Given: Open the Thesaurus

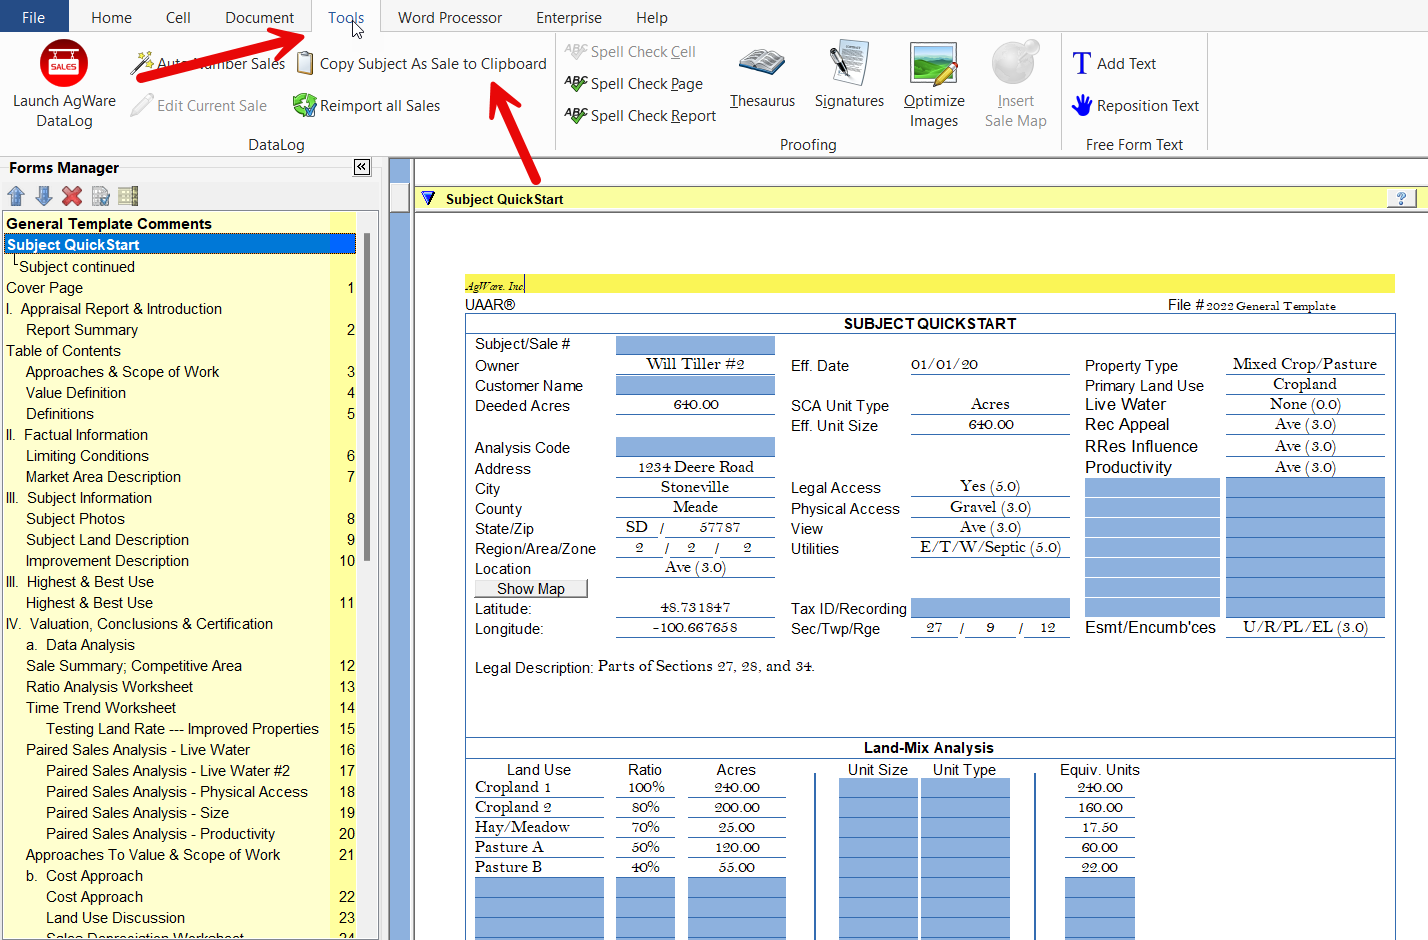Looking at the screenshot, I should point(762,76).
